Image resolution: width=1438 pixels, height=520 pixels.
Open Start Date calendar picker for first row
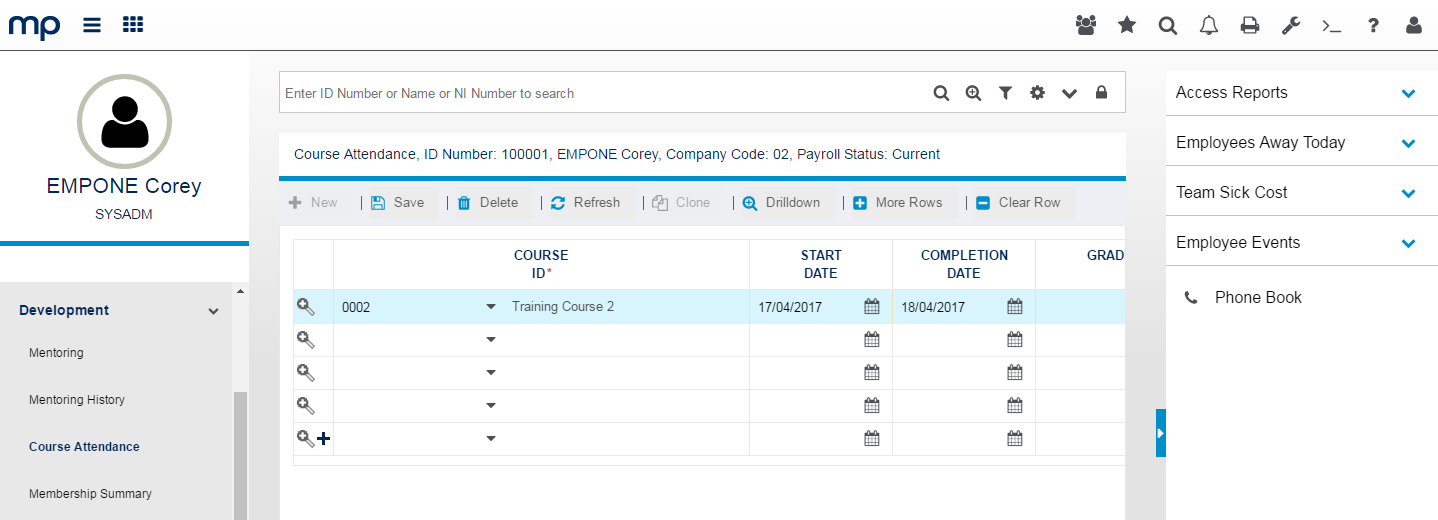(872, 307)
